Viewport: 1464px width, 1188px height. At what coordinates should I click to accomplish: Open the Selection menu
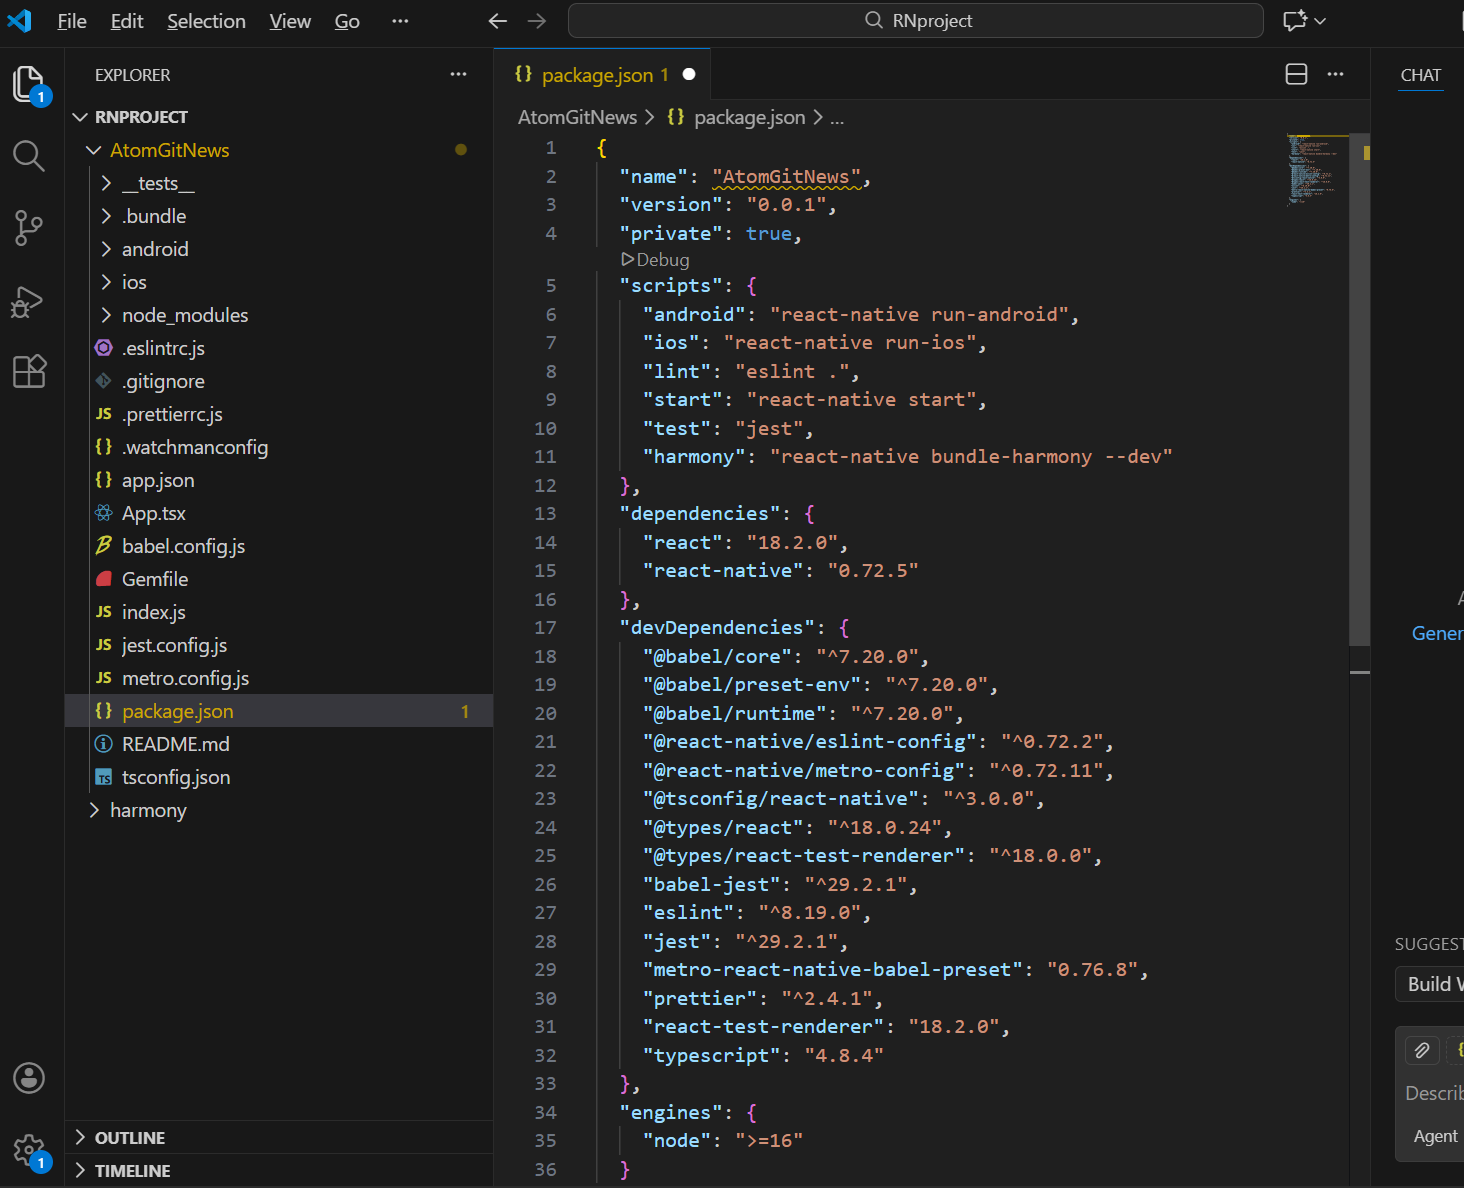pos(206,21)
